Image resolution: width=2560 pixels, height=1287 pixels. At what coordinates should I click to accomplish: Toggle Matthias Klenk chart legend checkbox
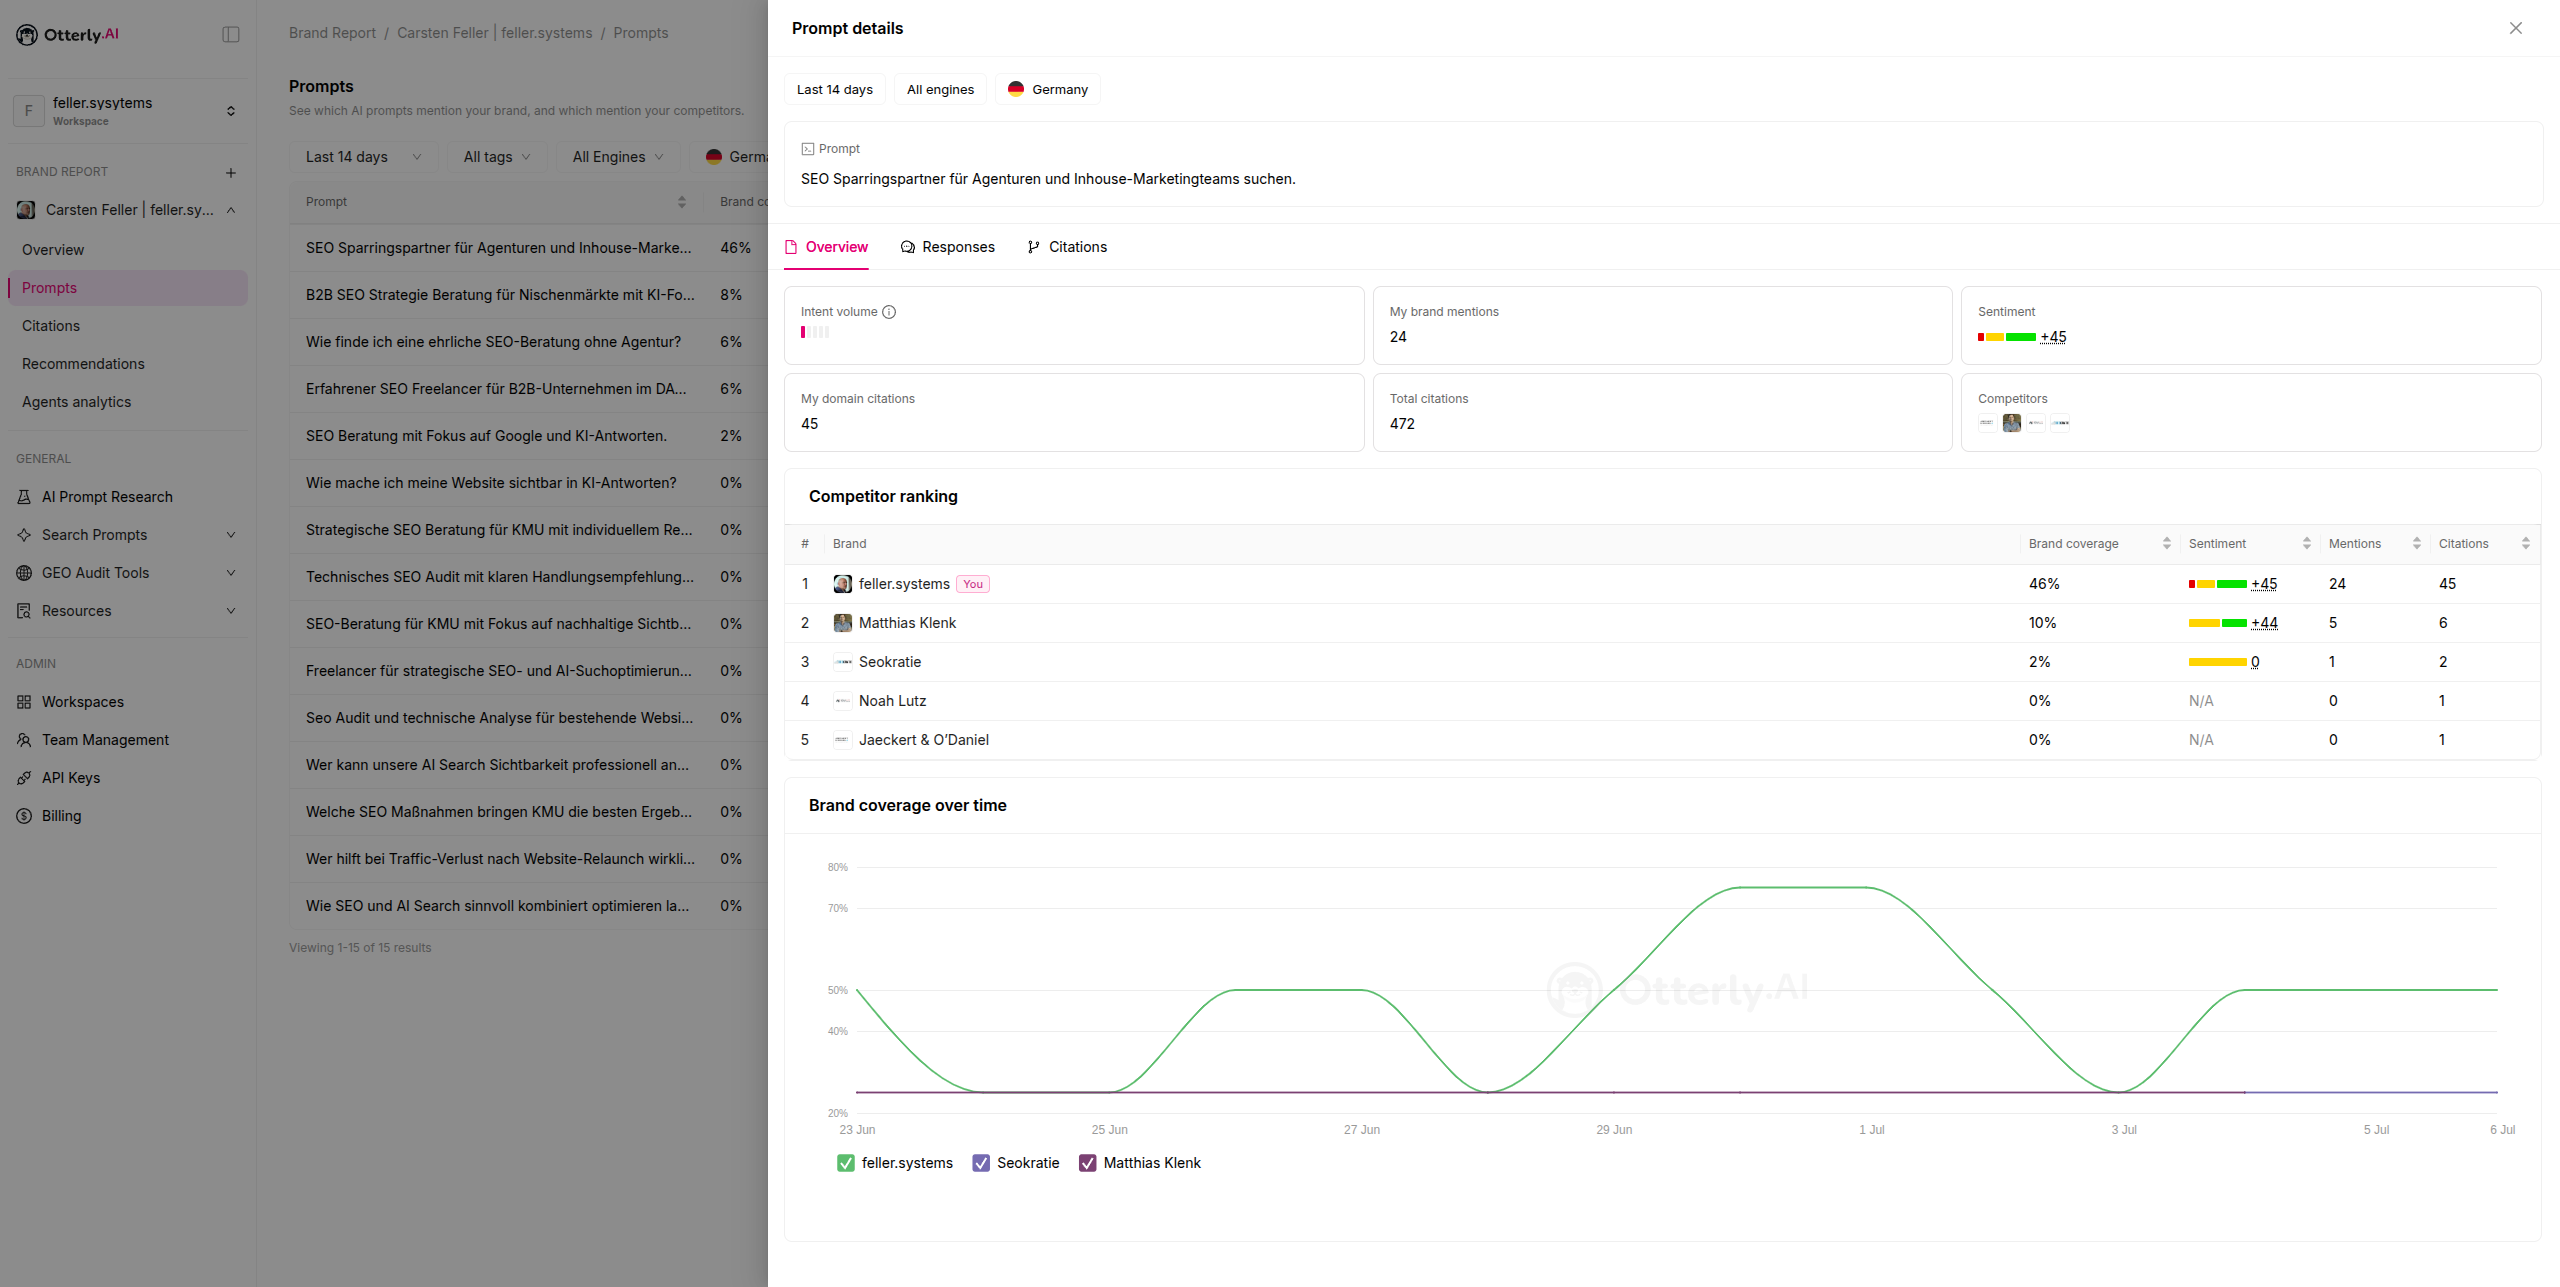pyautogui.click(x=1088, y=1163)
